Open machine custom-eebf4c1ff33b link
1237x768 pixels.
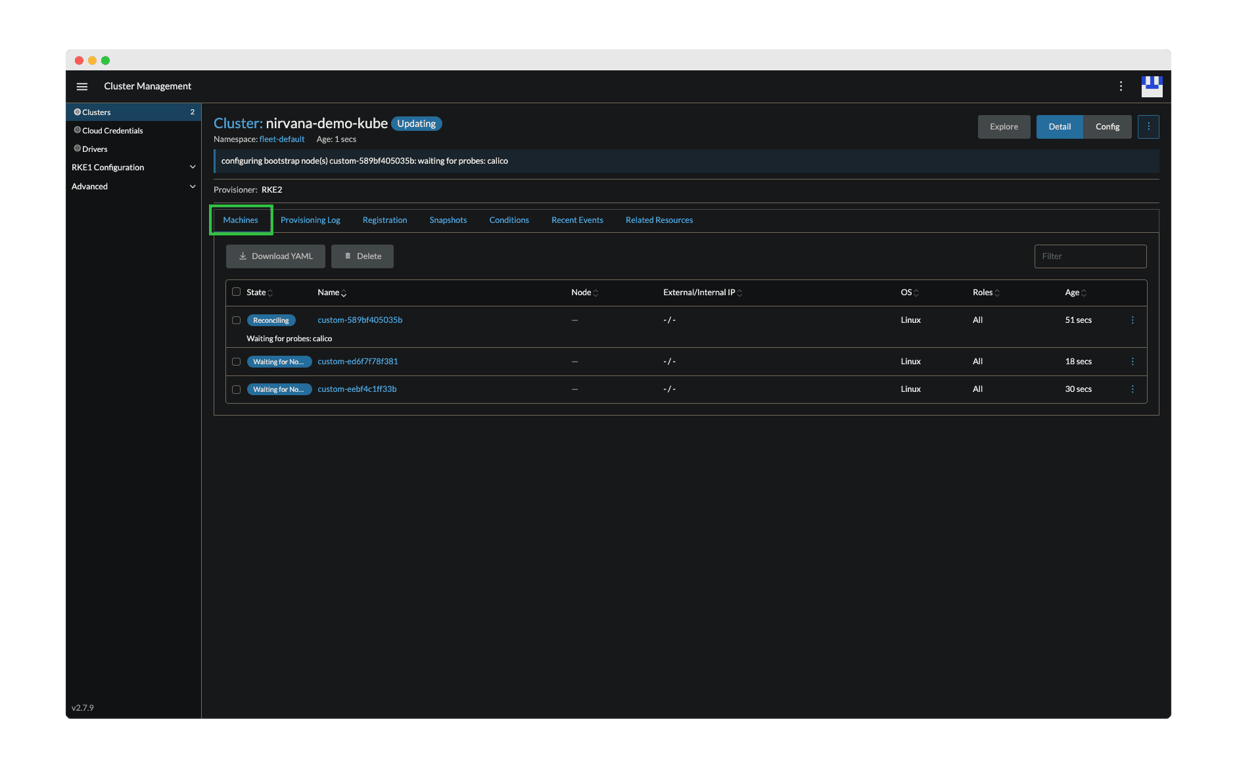pyautogui.click(x=357, y=389)
